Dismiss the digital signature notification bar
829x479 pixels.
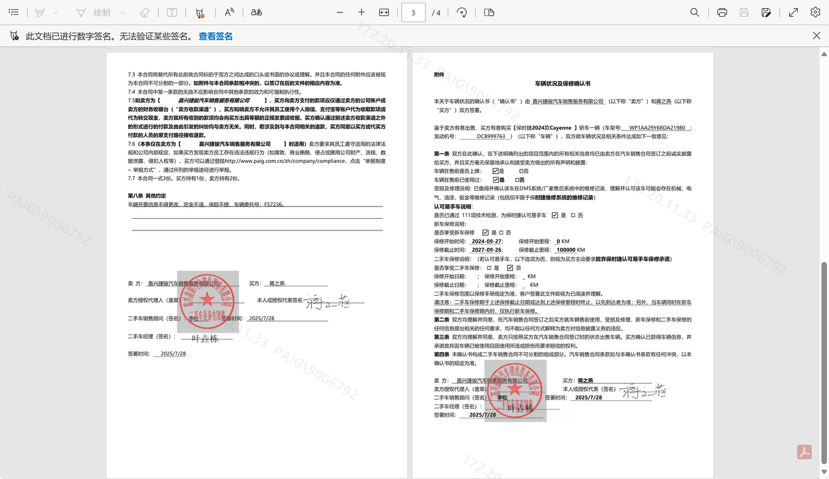point(816,36)
